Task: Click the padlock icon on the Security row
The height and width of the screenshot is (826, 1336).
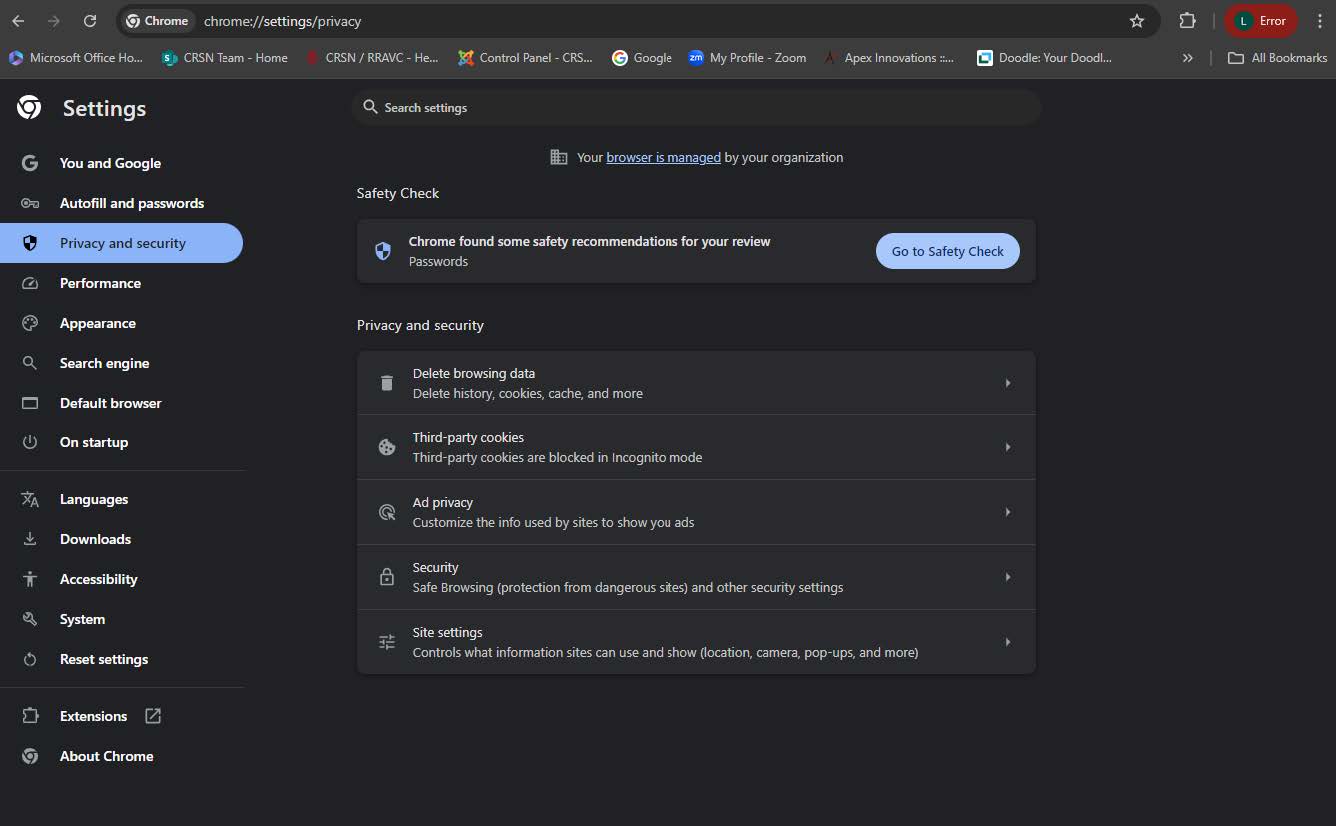Action: click(387, 576)
